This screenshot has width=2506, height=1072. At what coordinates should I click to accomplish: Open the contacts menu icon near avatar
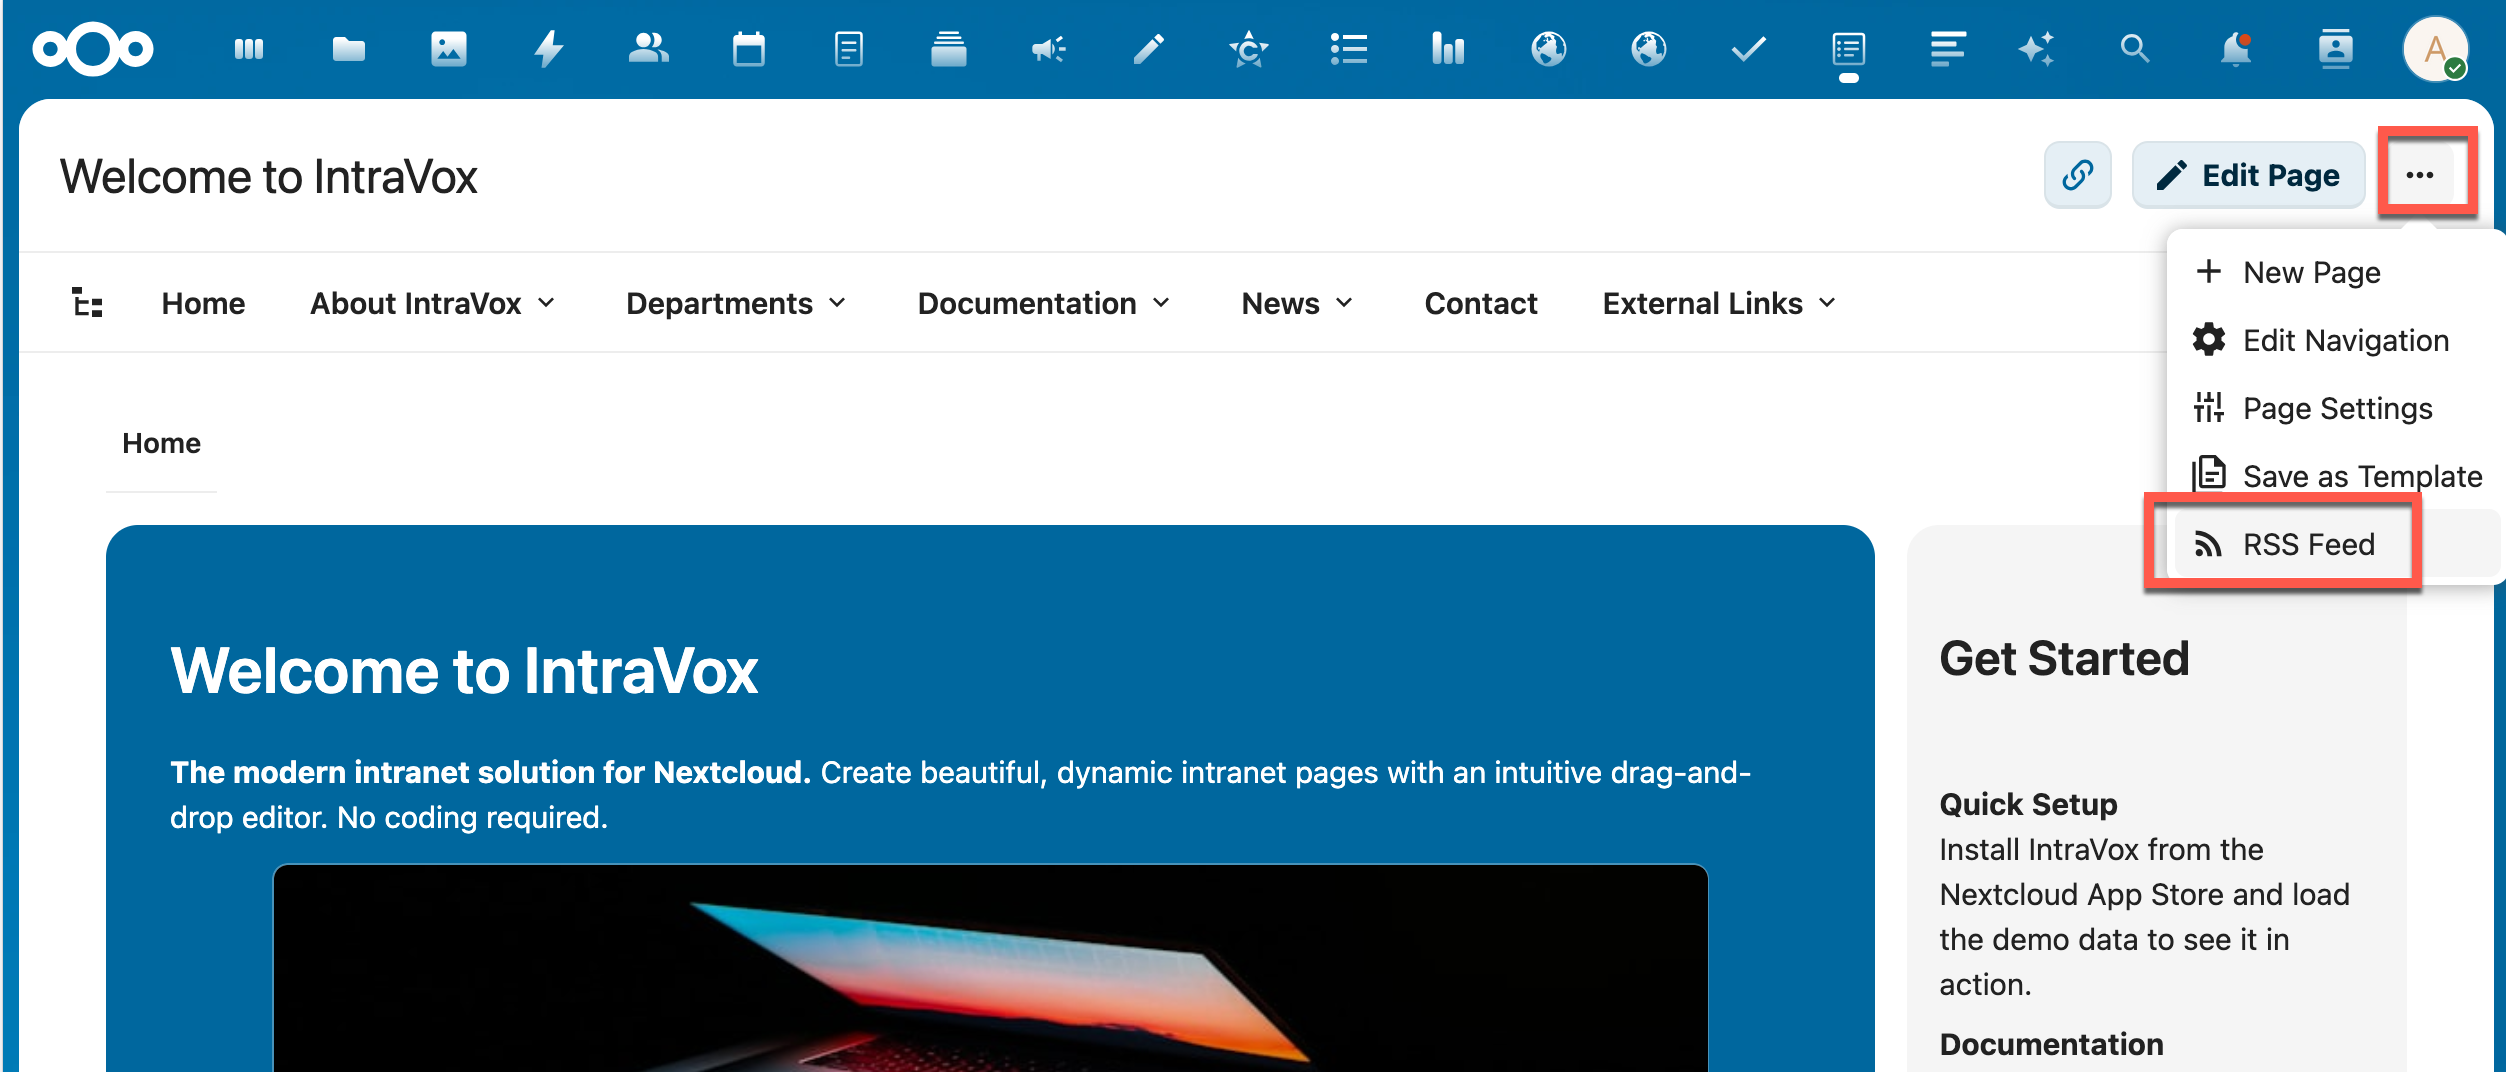(2335, 48)
